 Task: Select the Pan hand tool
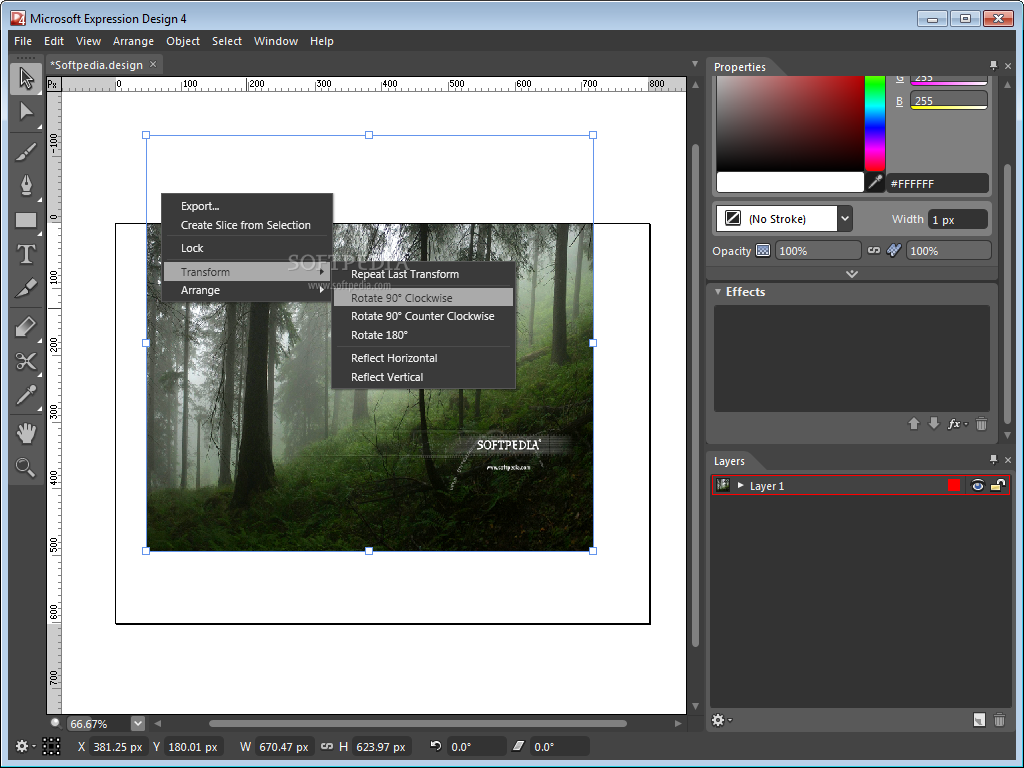coord(26,433)
